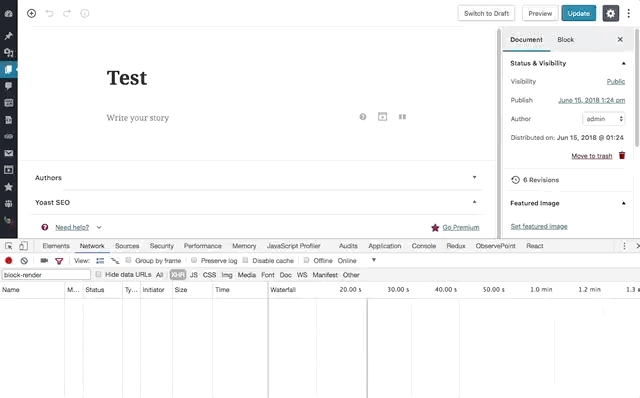Open the Public visibility link

click(x=616, y=82)
